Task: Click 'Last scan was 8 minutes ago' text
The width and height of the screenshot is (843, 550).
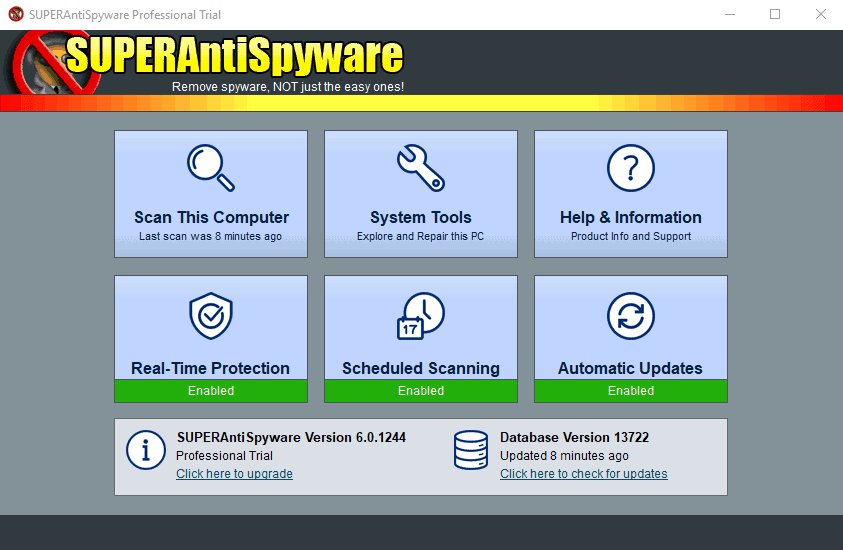Action: [x=210, y=236]
